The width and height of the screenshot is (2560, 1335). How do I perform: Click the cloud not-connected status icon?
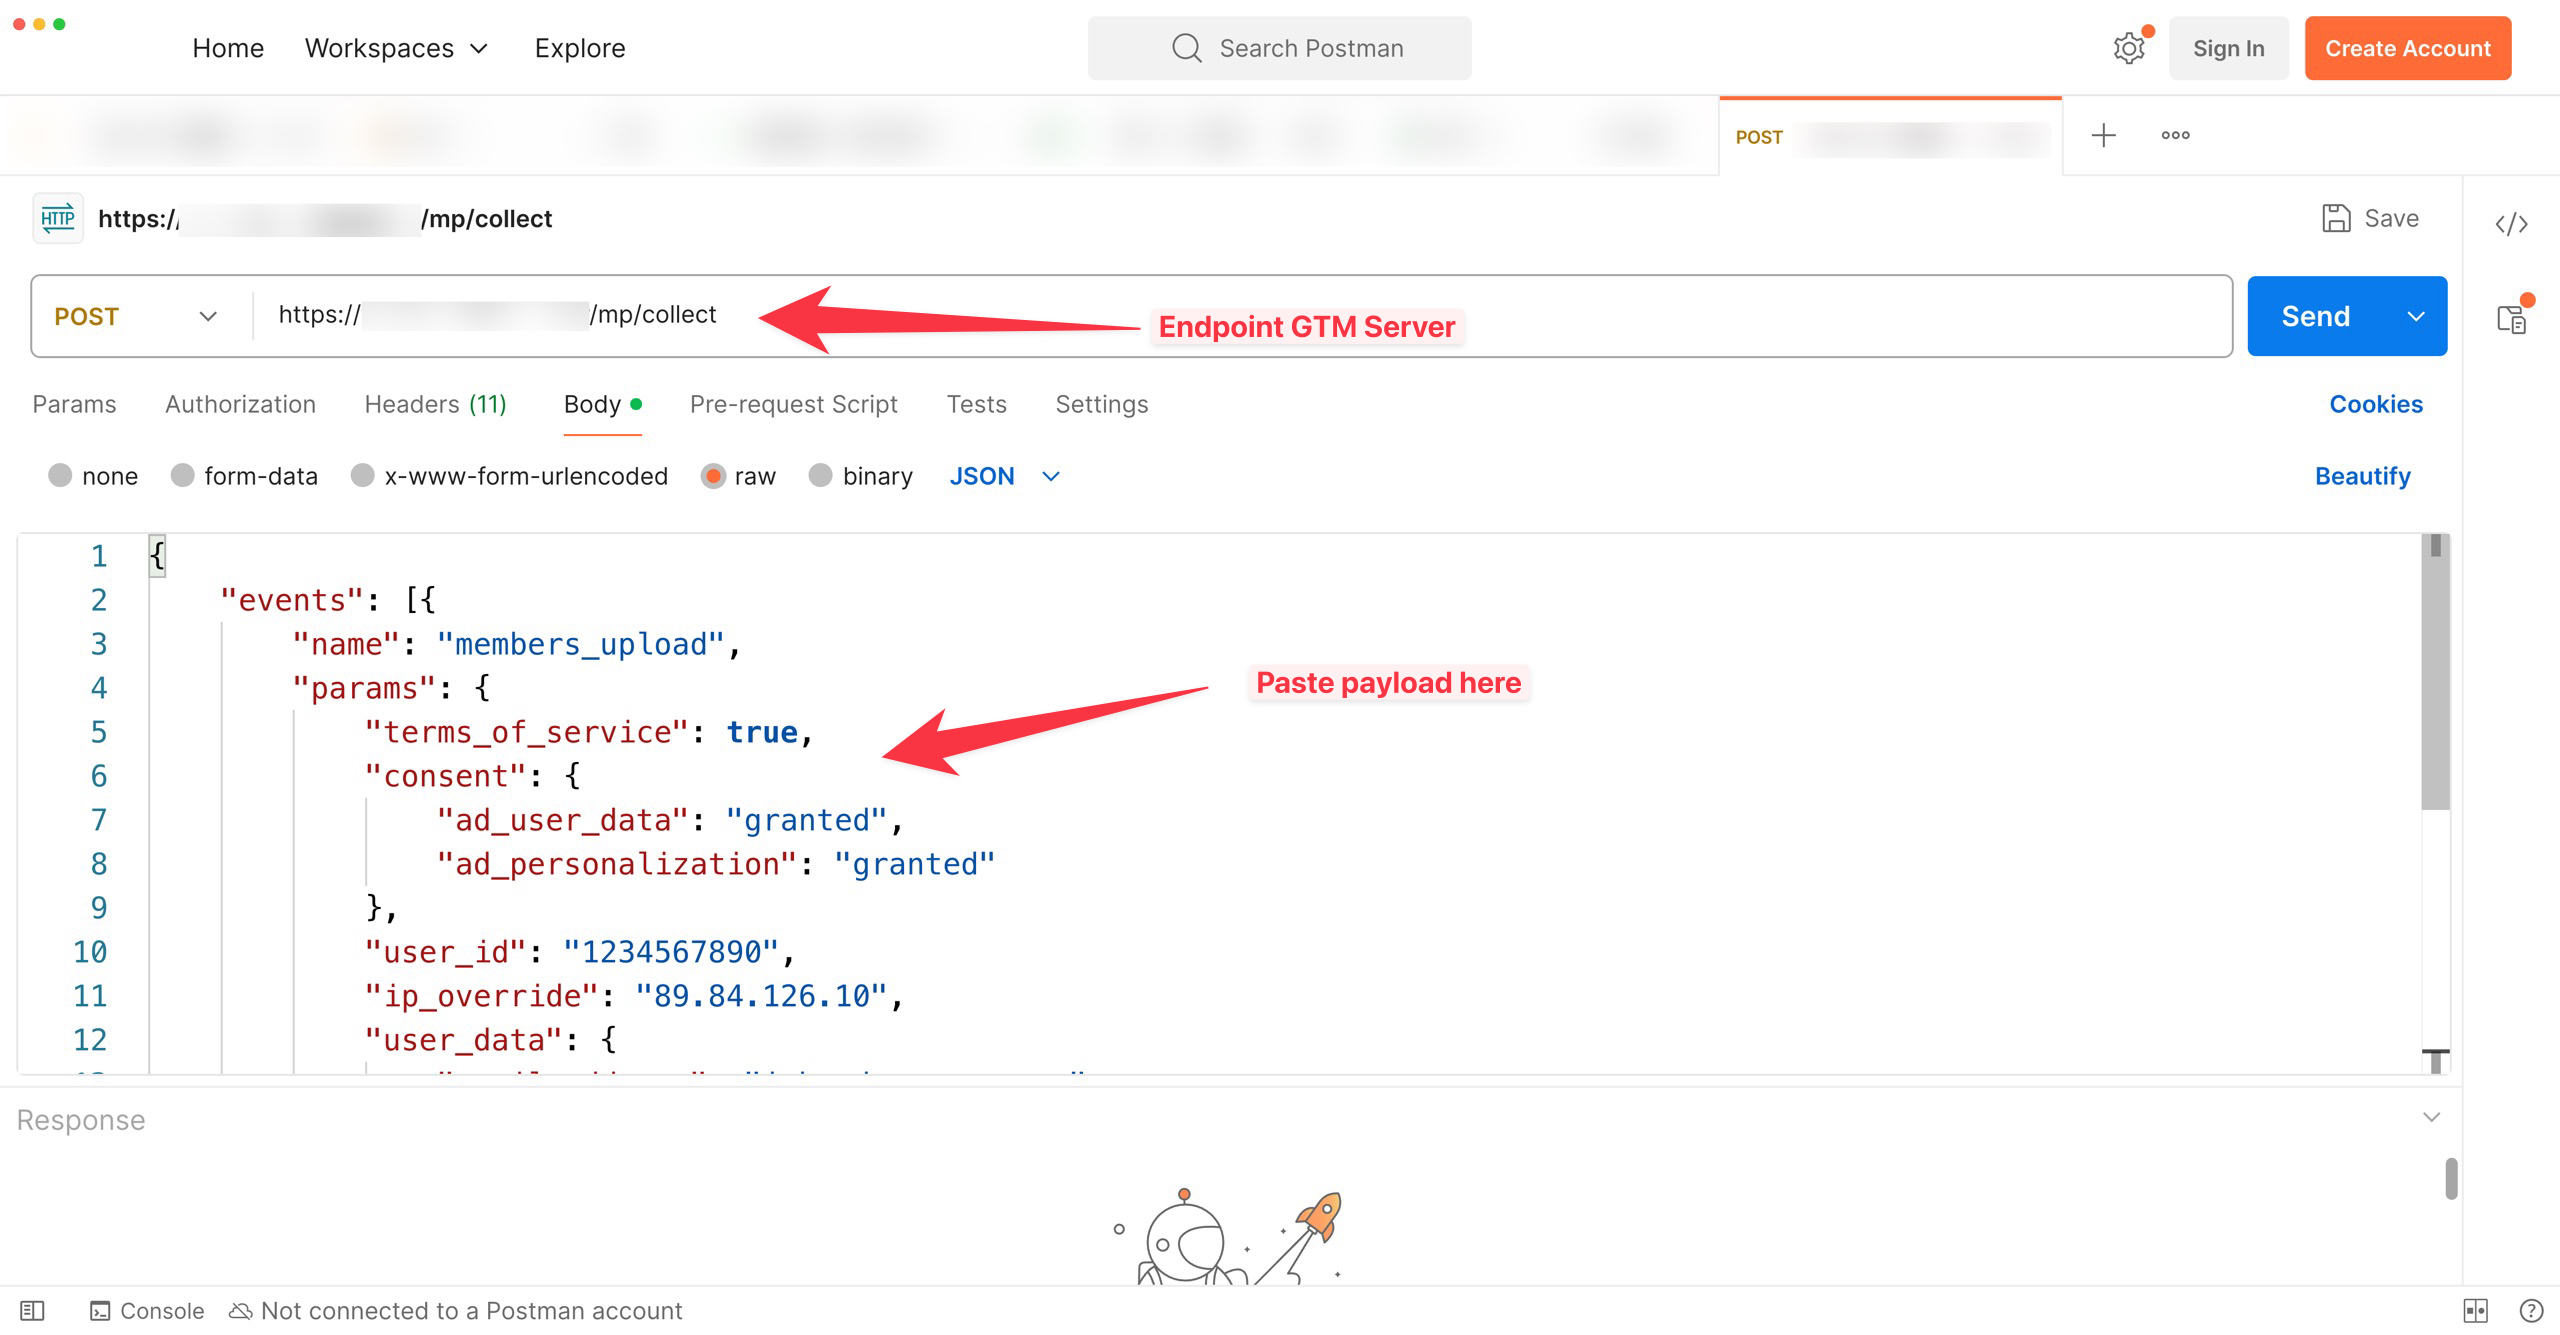point(240,1310)
